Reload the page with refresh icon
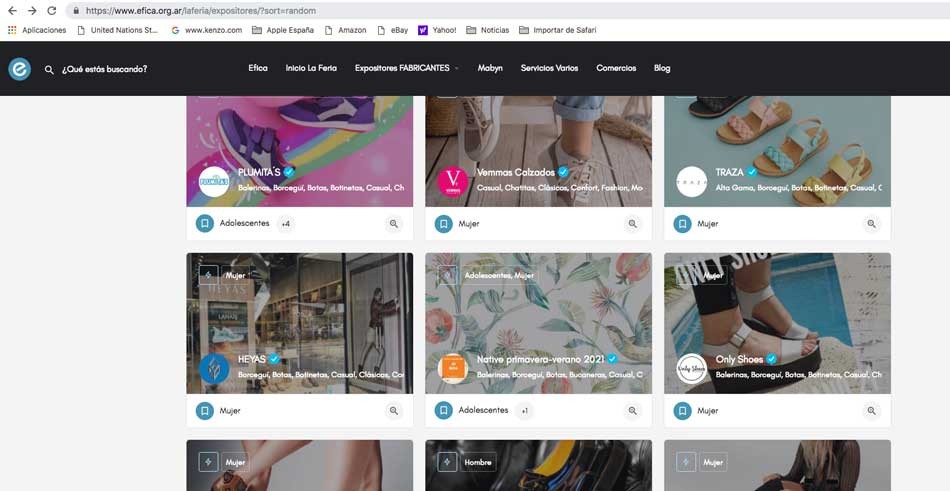This screenshot has height=491, width=950. coord(51,11)
